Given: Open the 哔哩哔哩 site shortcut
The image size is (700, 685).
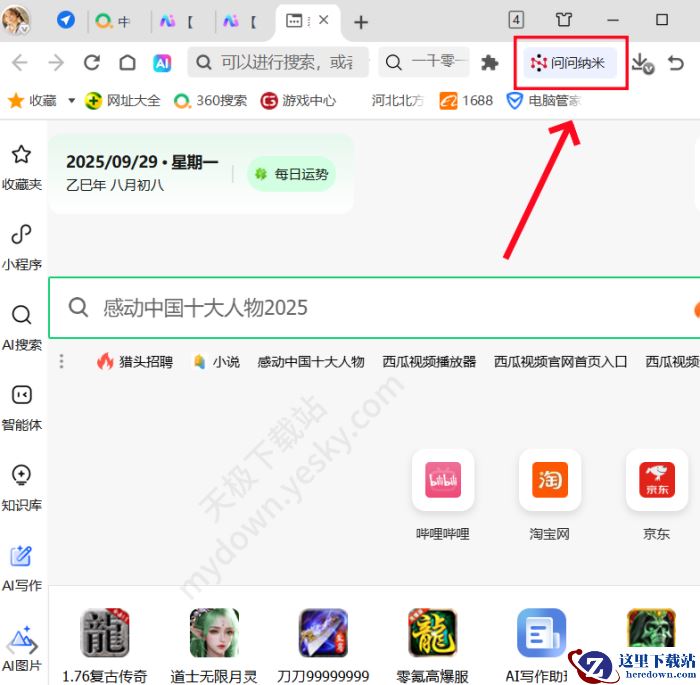Looking at the screenshot, I should [x=442, y=495].
